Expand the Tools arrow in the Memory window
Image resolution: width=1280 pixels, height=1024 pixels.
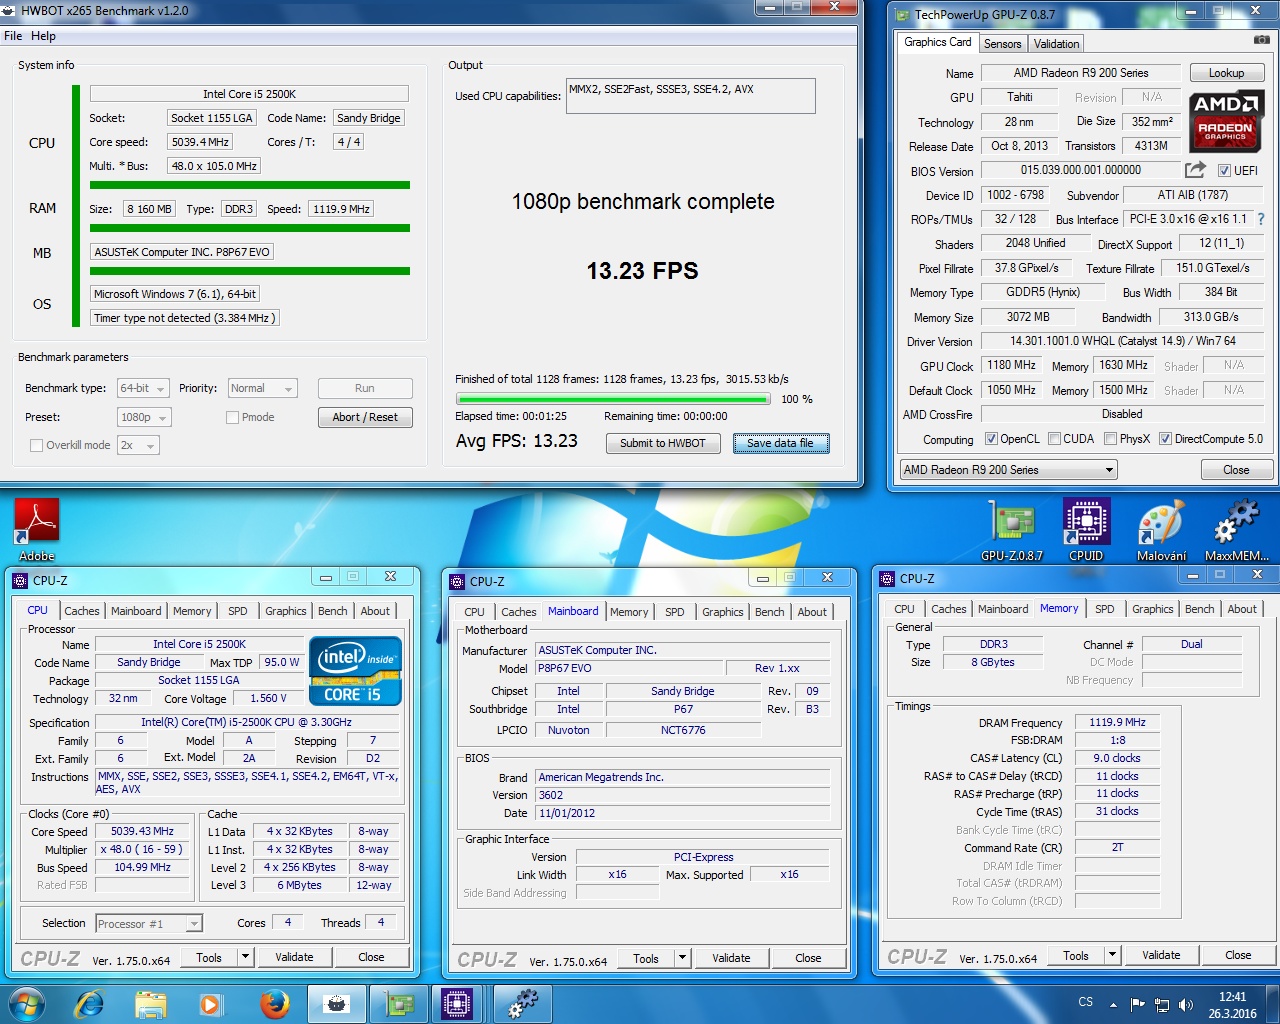(x=1112, y=955)
